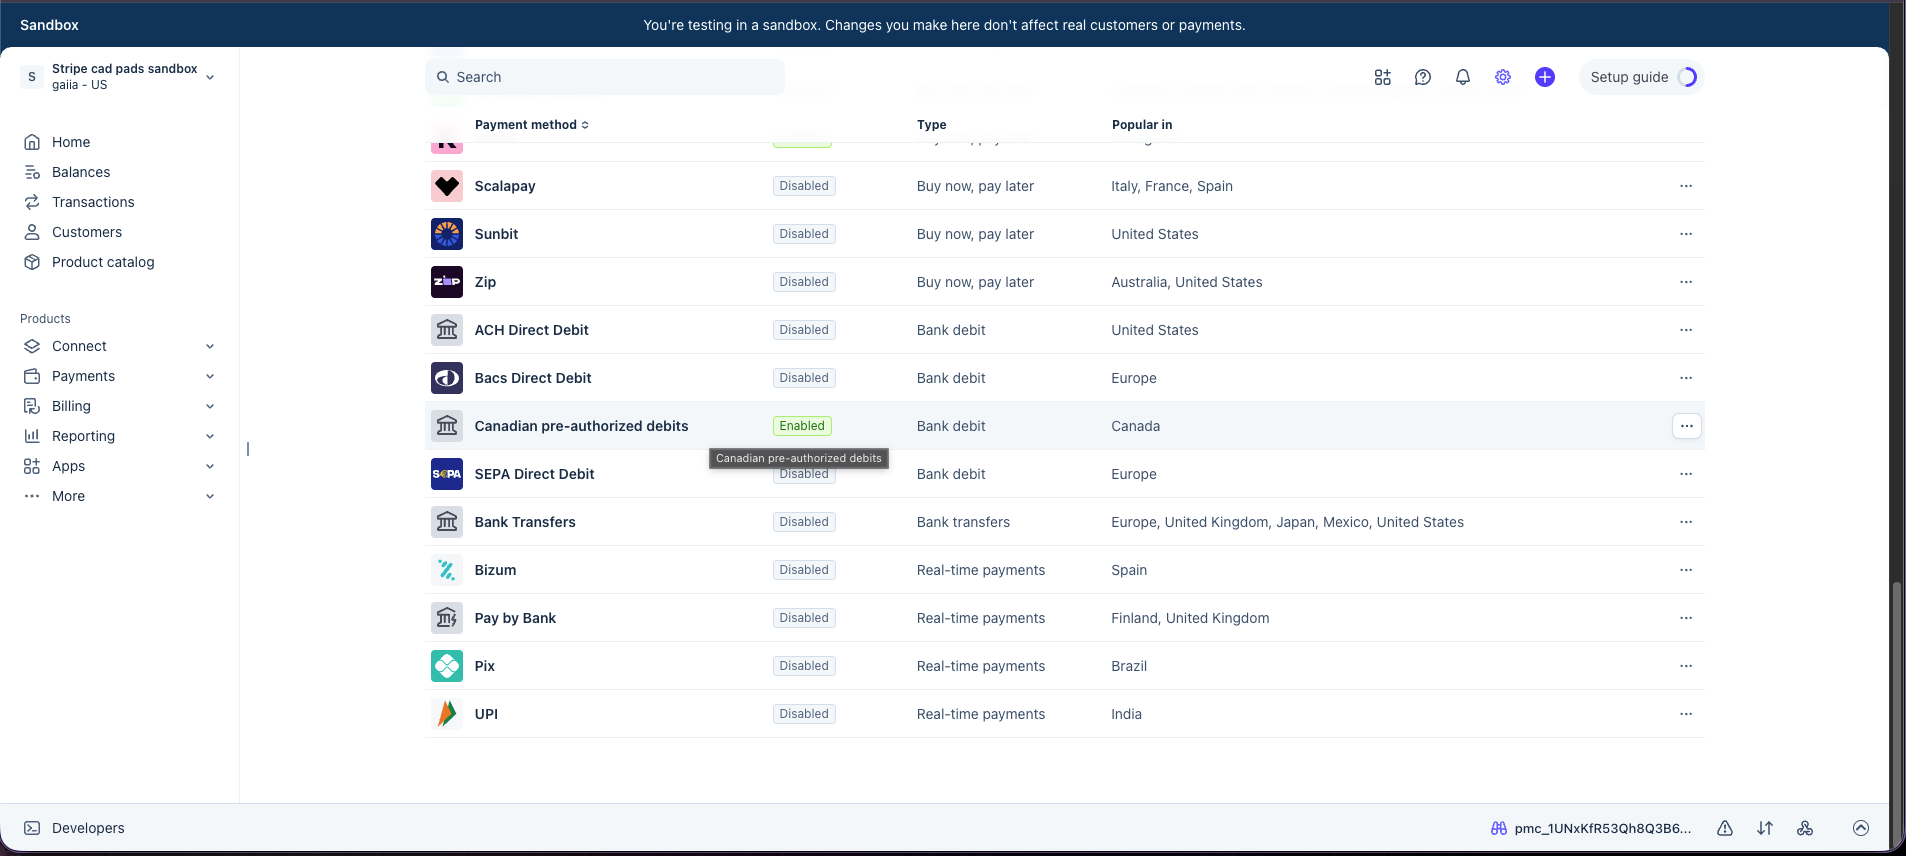Click the Zip logo icon
1906x856 pixels.
click(x=447, y=282)
